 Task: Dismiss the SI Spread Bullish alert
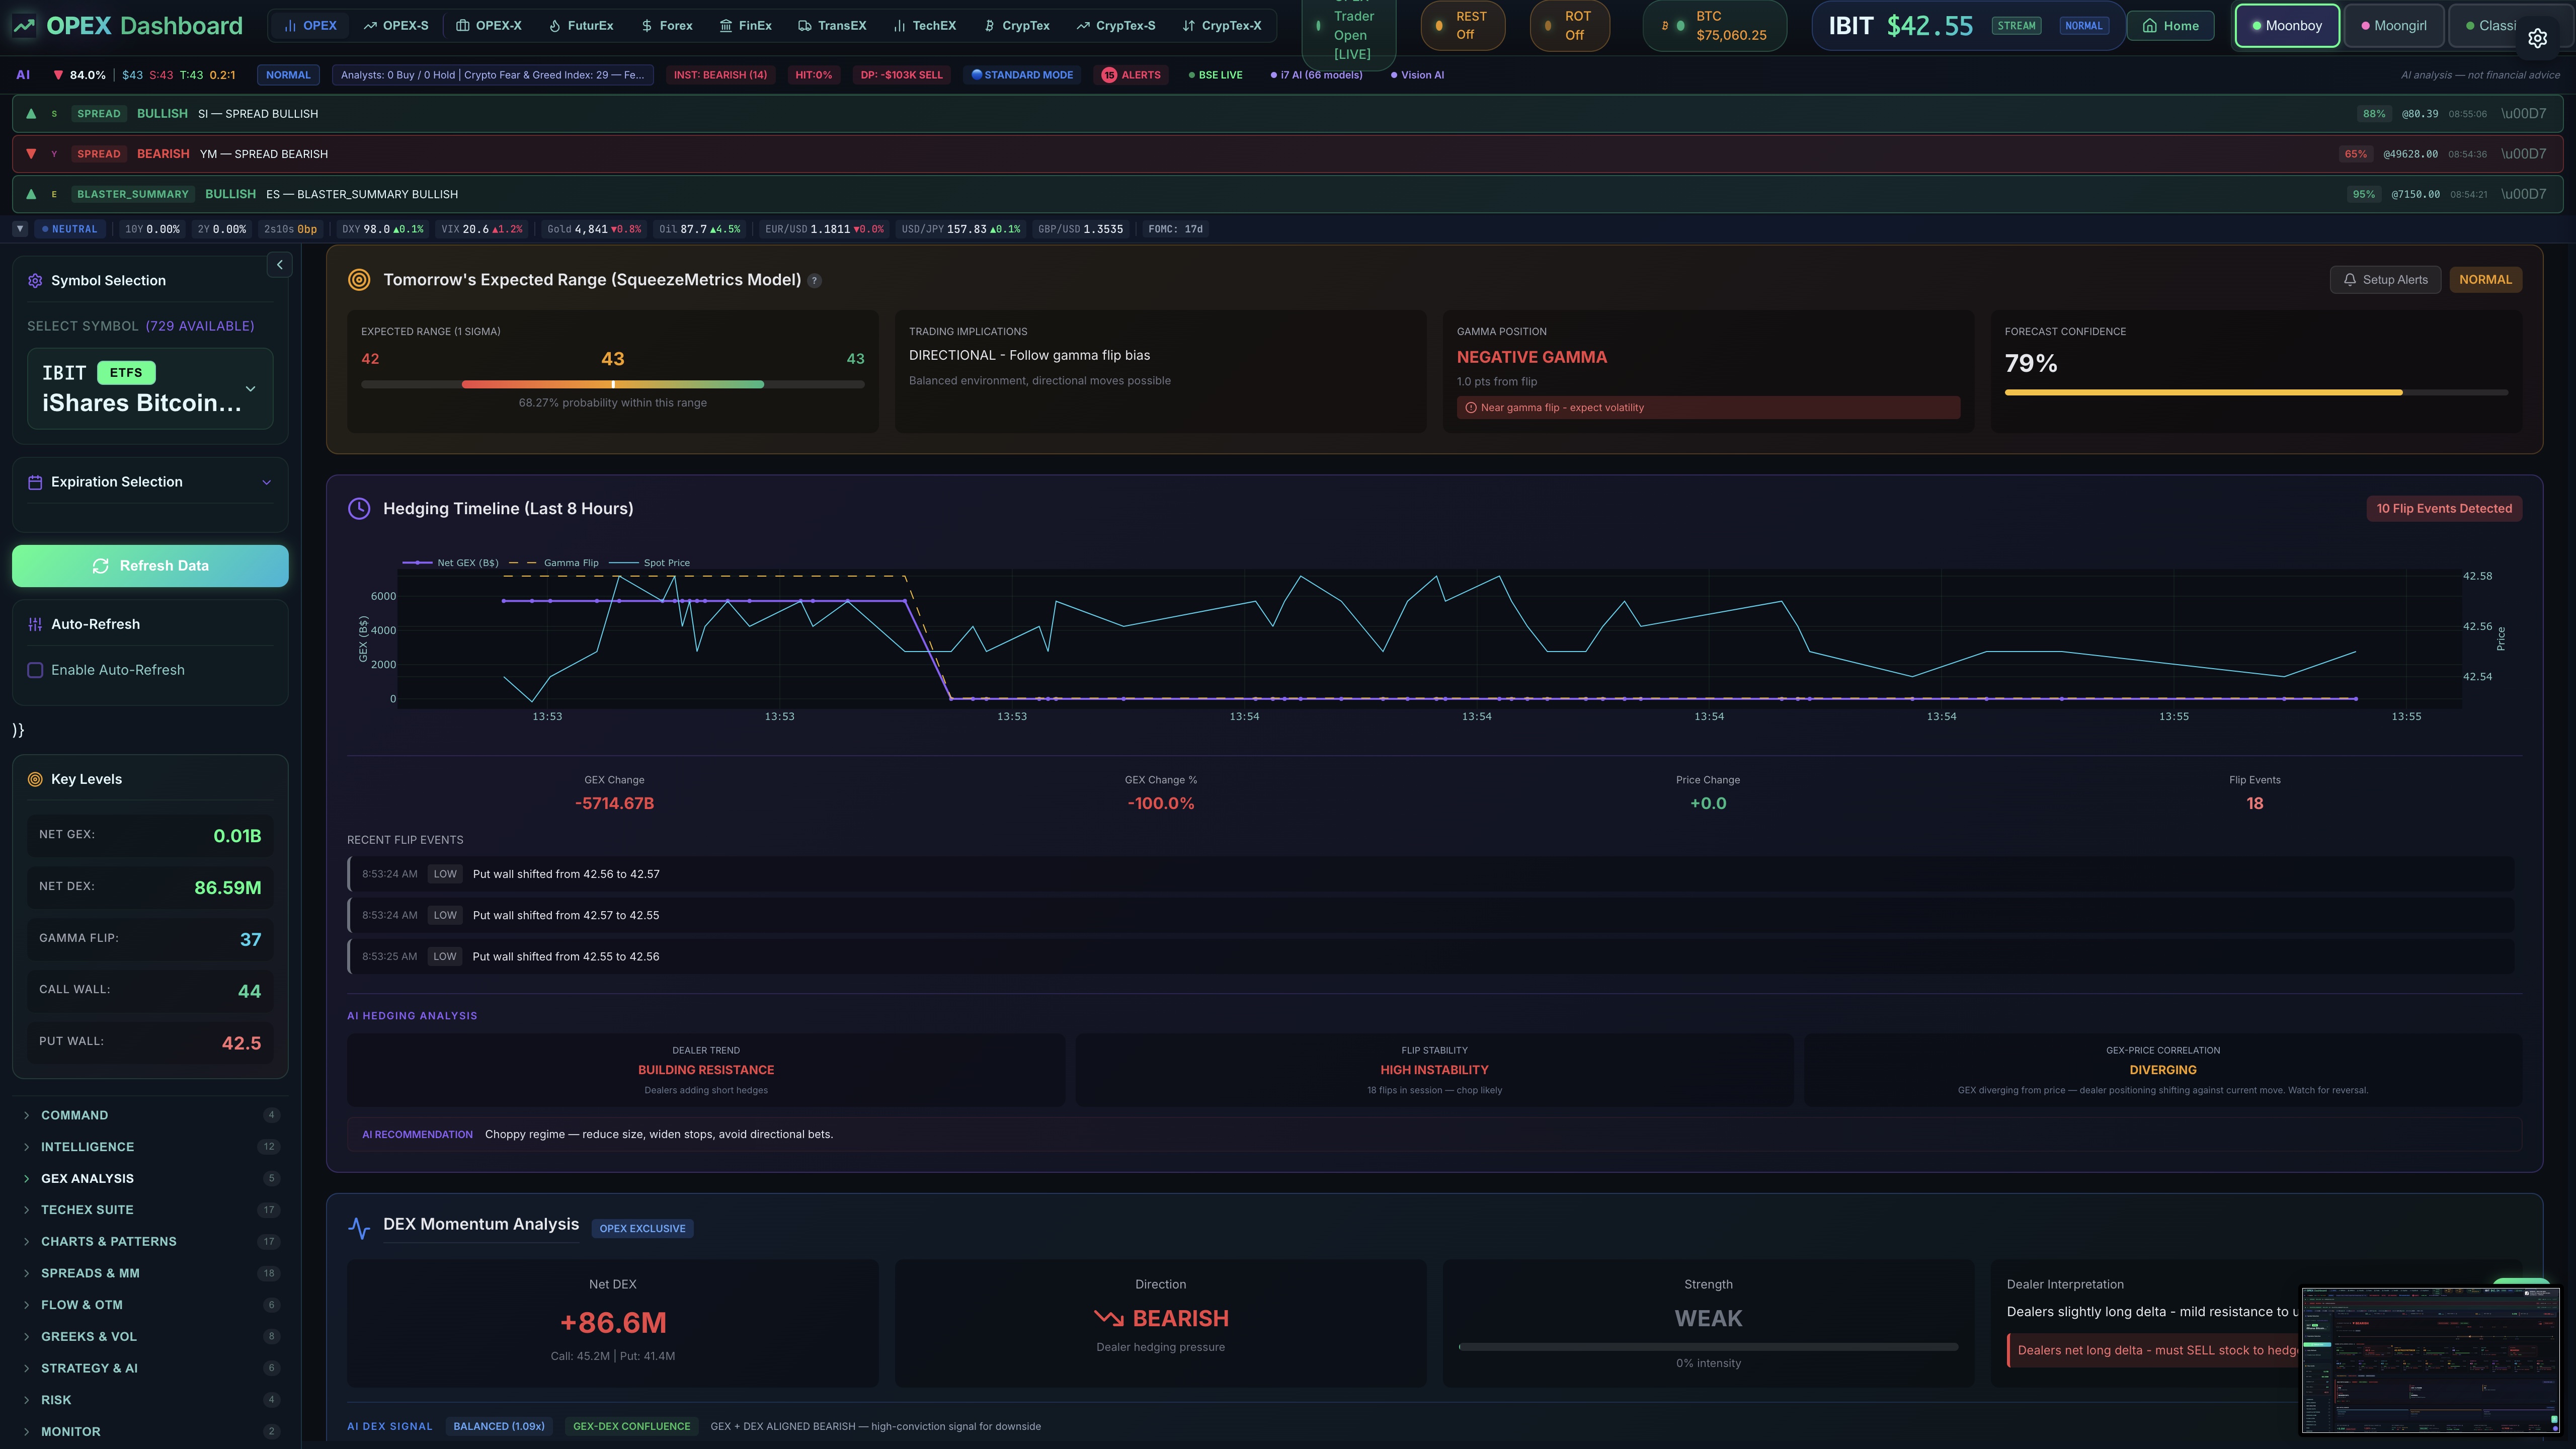point(2523,114)
